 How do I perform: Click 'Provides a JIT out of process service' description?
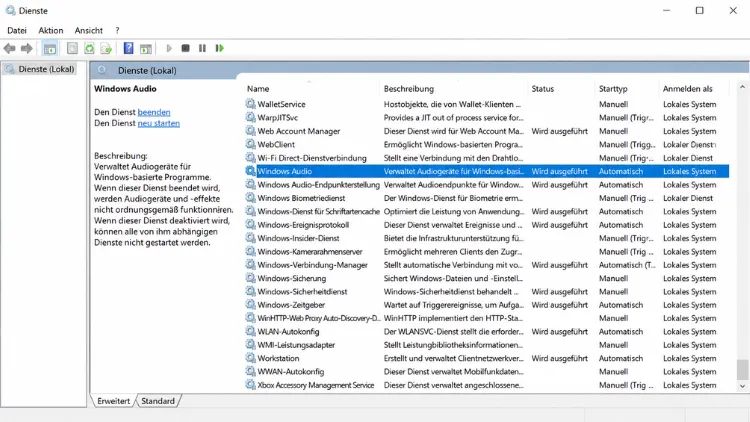453,117
